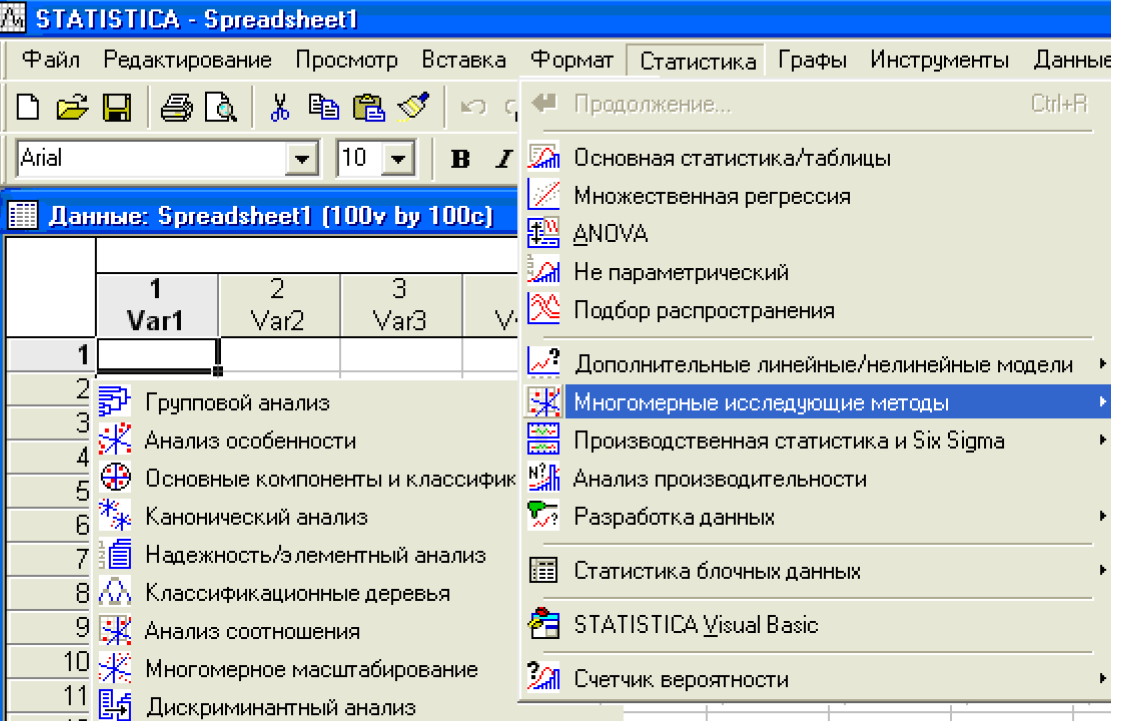1121x721 pixels.
Task: Expand Статистика блочных данных submenu
Action: pyautogui.click(x=1103, y=570)
